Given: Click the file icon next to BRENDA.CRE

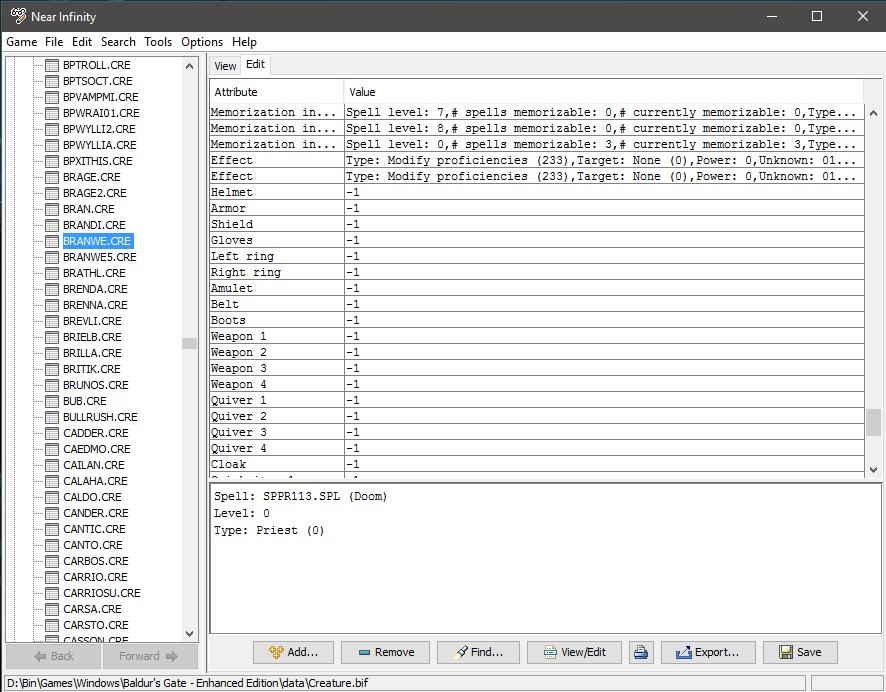Looking at the screenshot, I should coord(52,289).
